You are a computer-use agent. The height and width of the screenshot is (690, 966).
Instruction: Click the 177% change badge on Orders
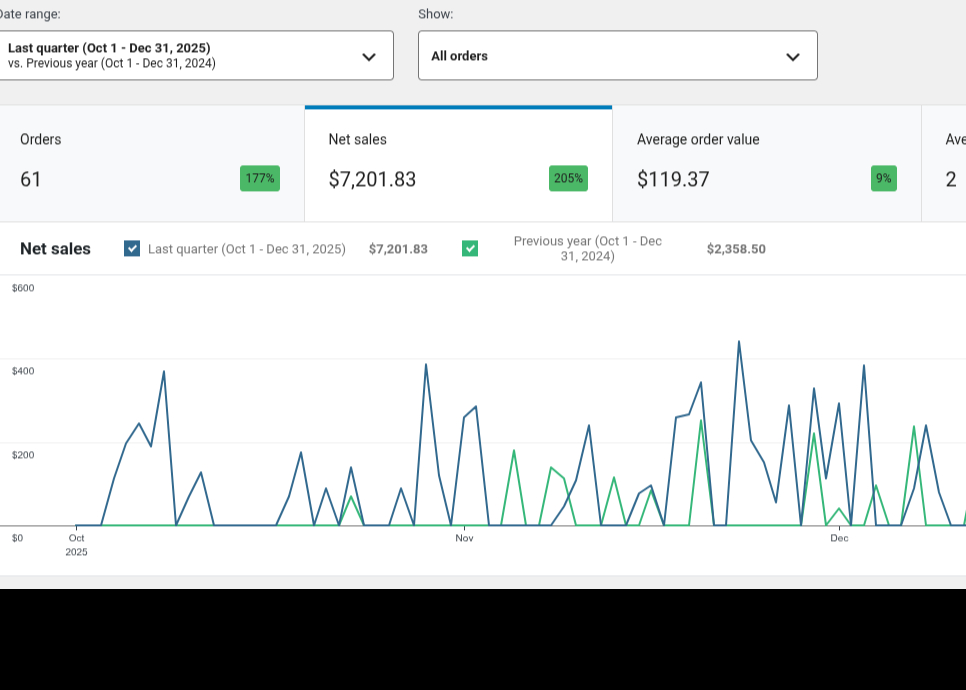point(260,179)
